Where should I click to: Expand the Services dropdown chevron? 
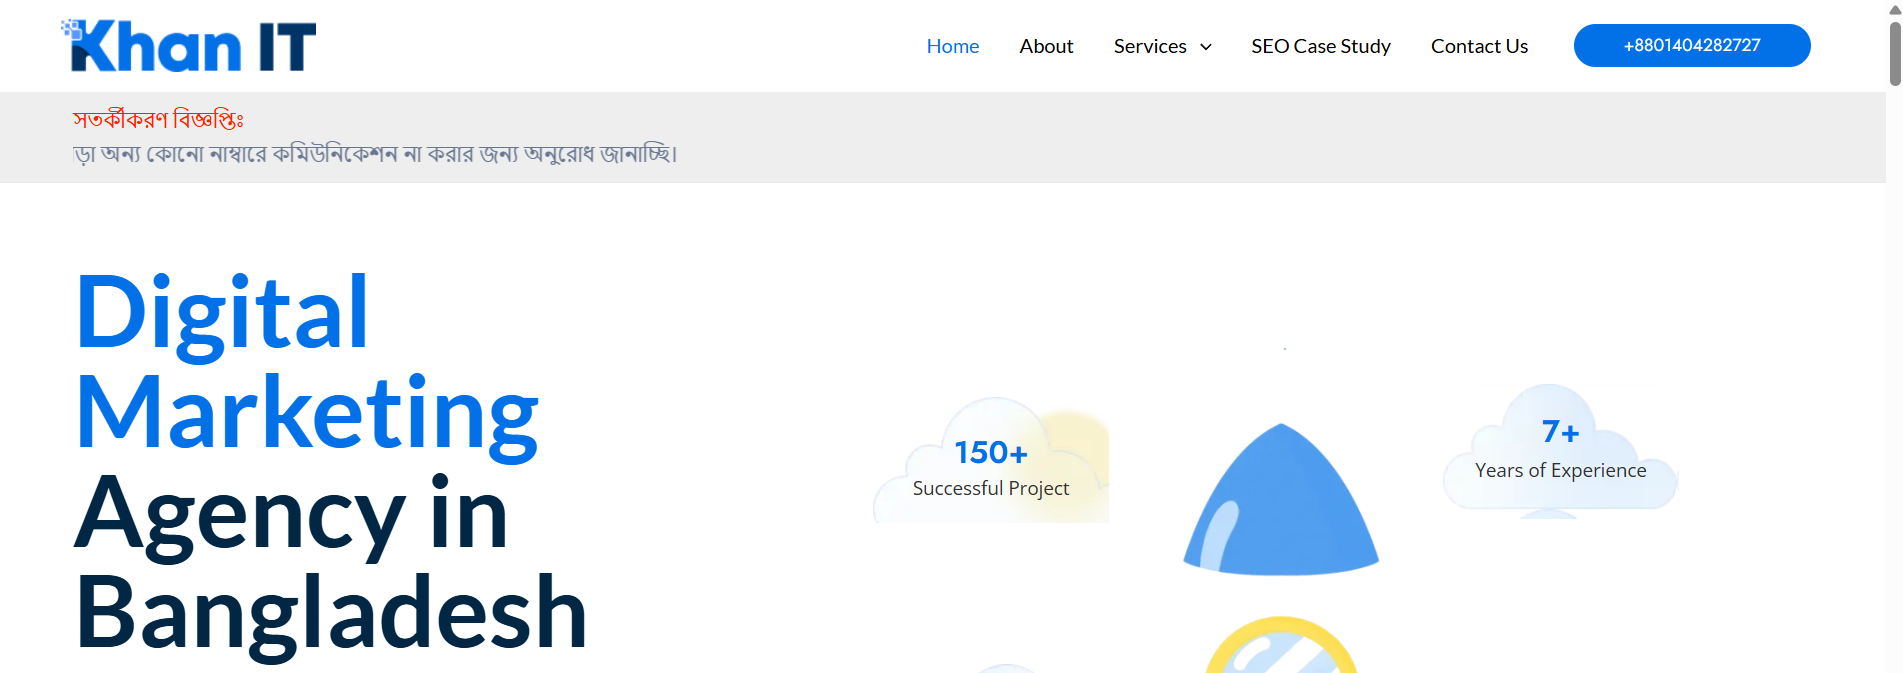[1206, 47]
